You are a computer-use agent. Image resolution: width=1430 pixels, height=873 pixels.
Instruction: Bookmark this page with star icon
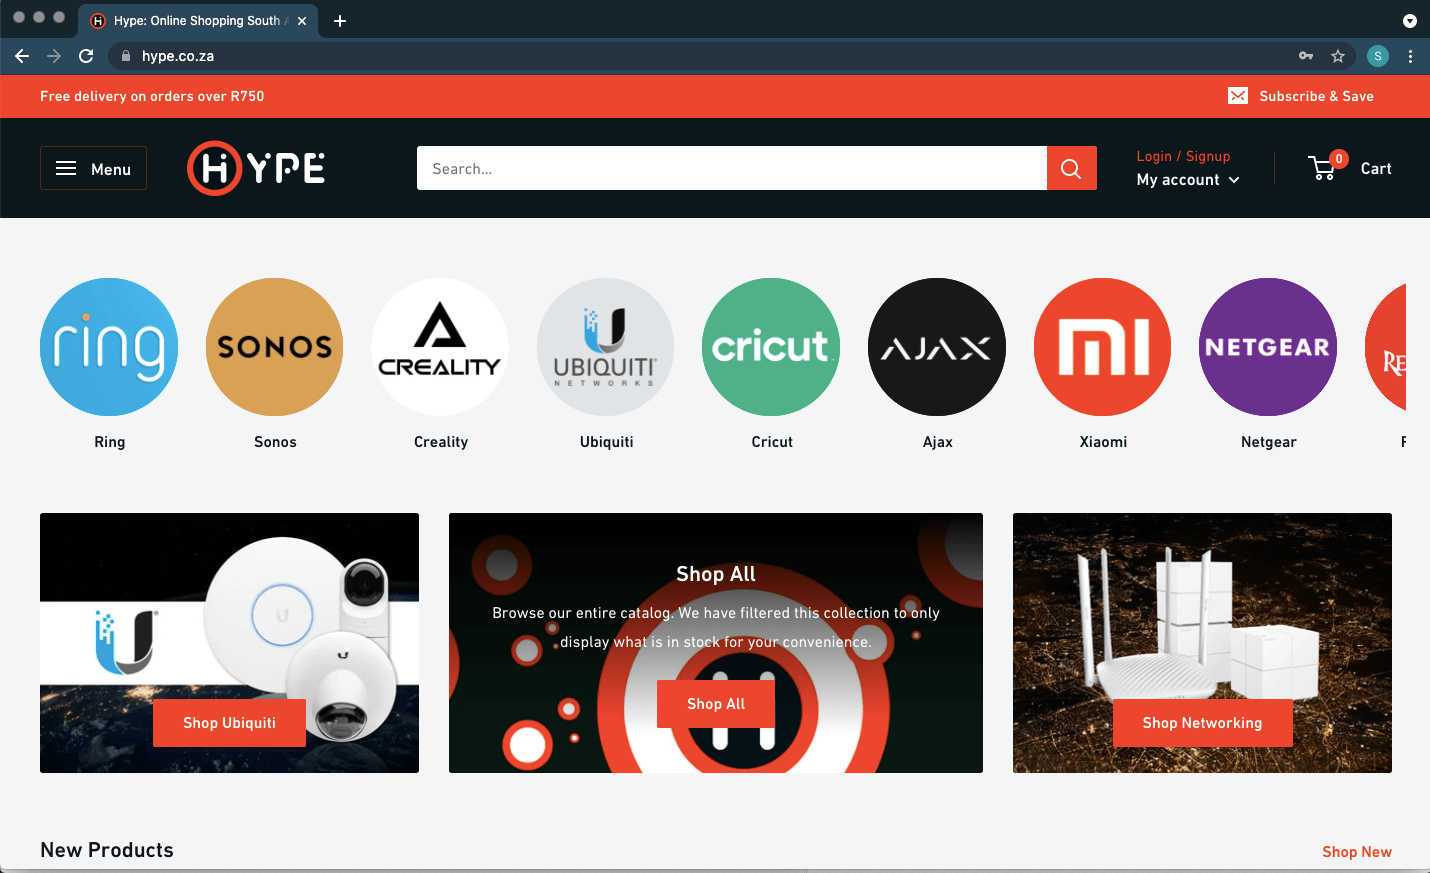(x=1338, y=56)
